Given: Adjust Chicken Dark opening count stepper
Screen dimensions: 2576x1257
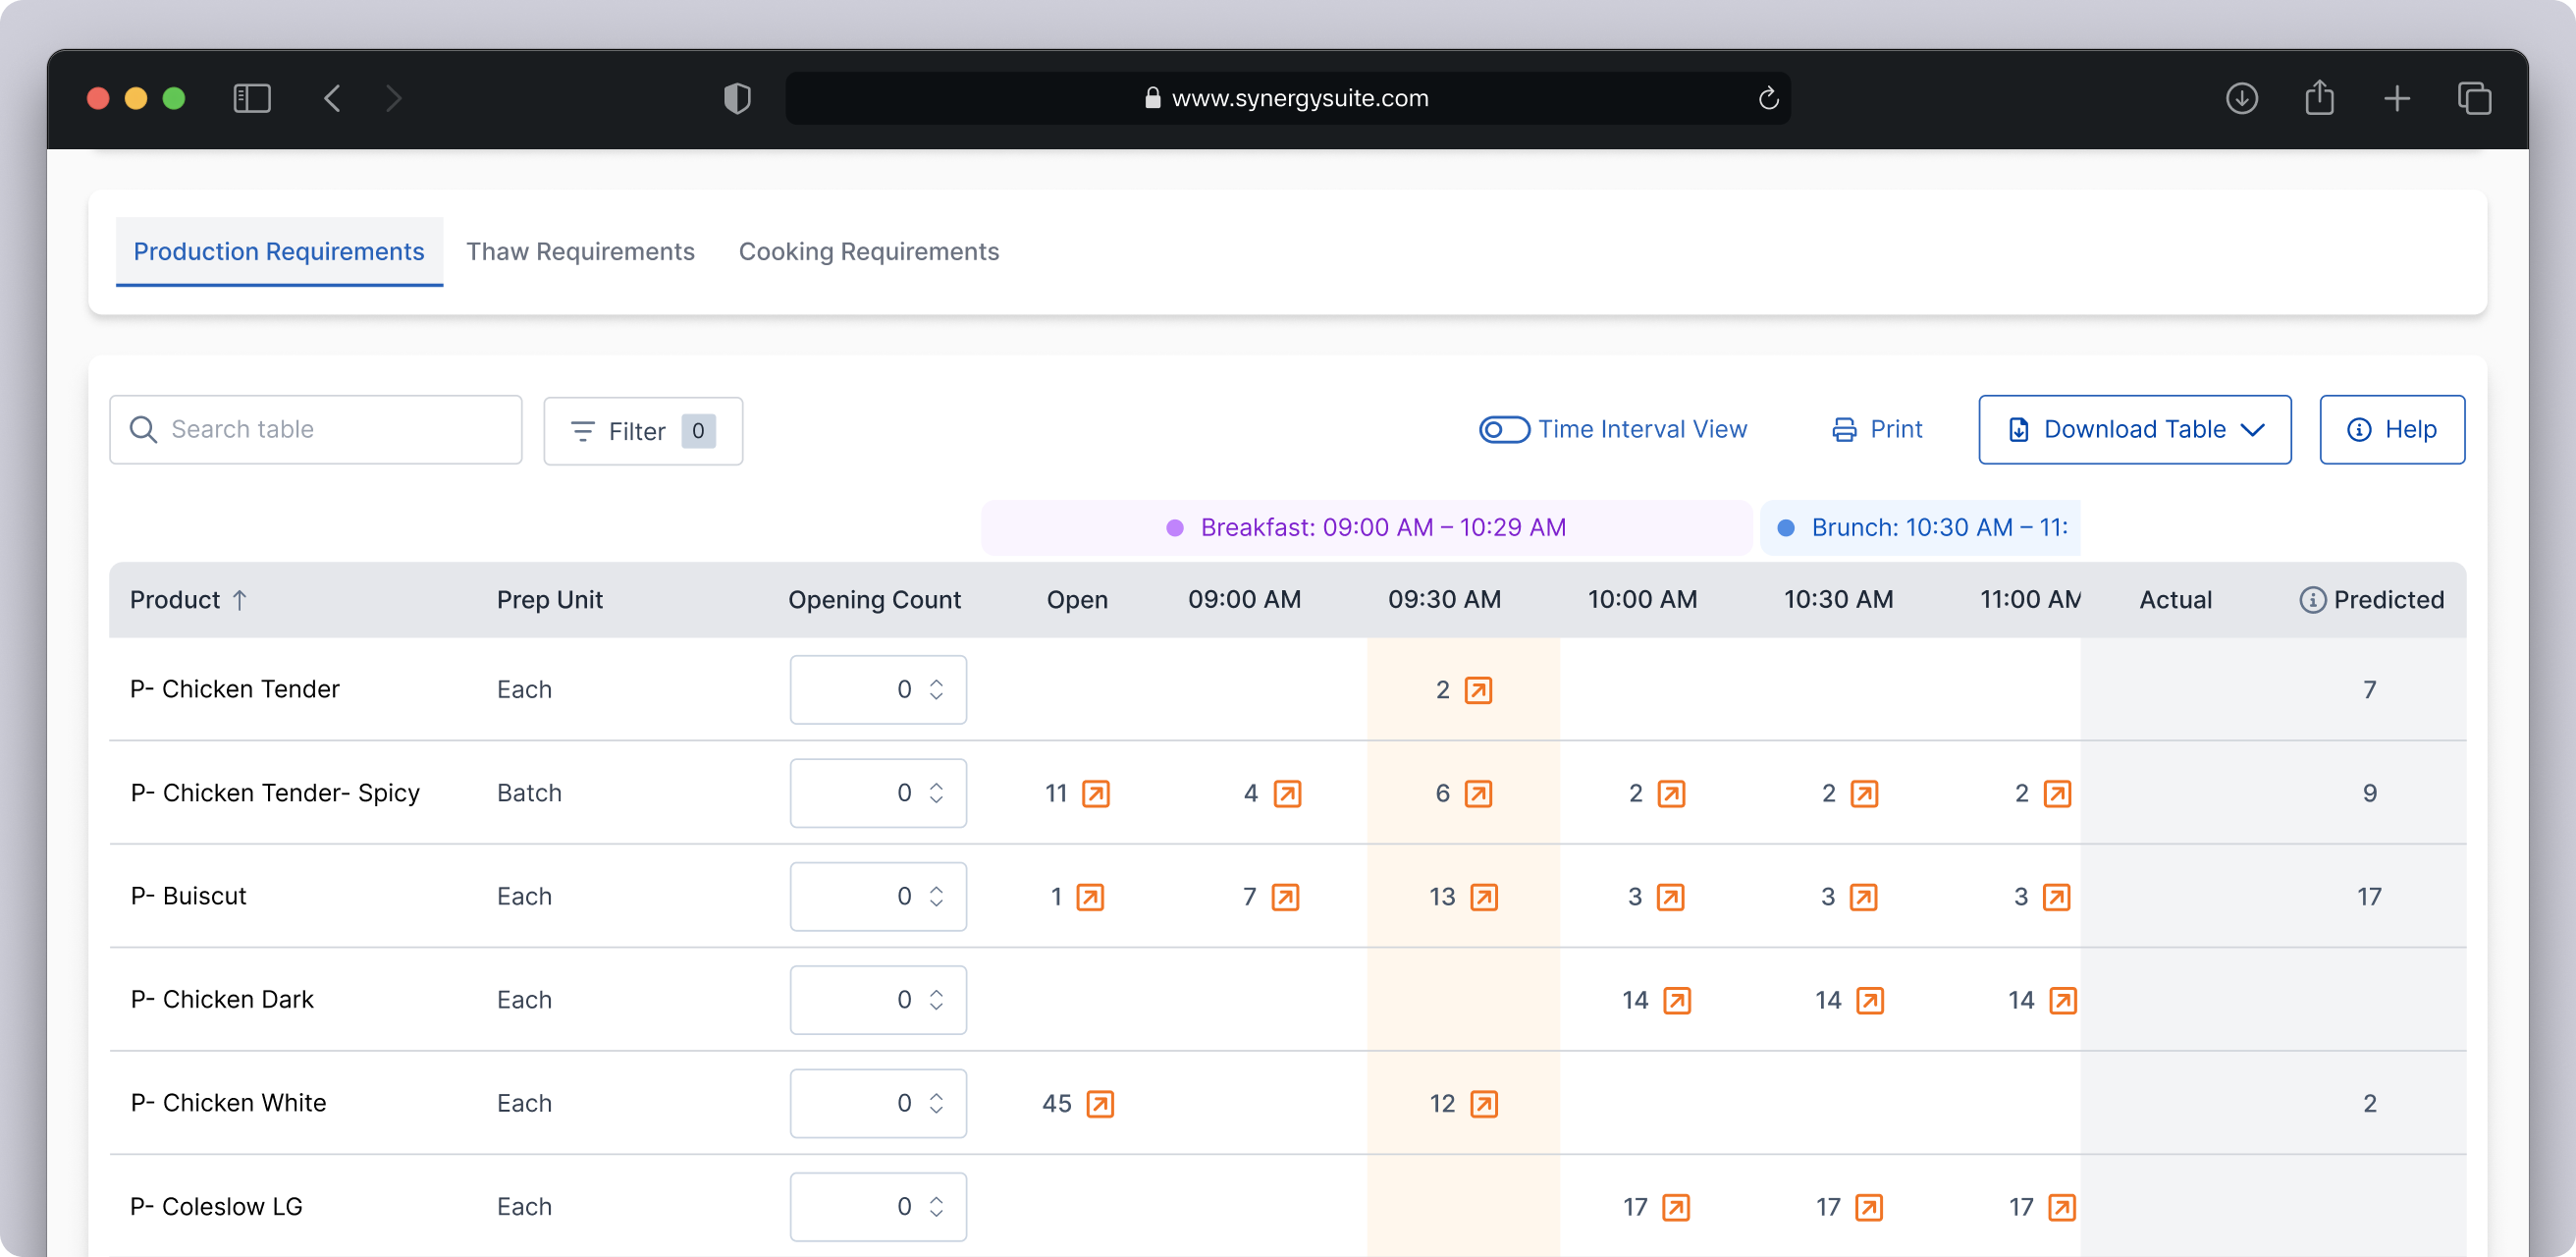Looking at the screenshot, I should [x=936, y=1001].
